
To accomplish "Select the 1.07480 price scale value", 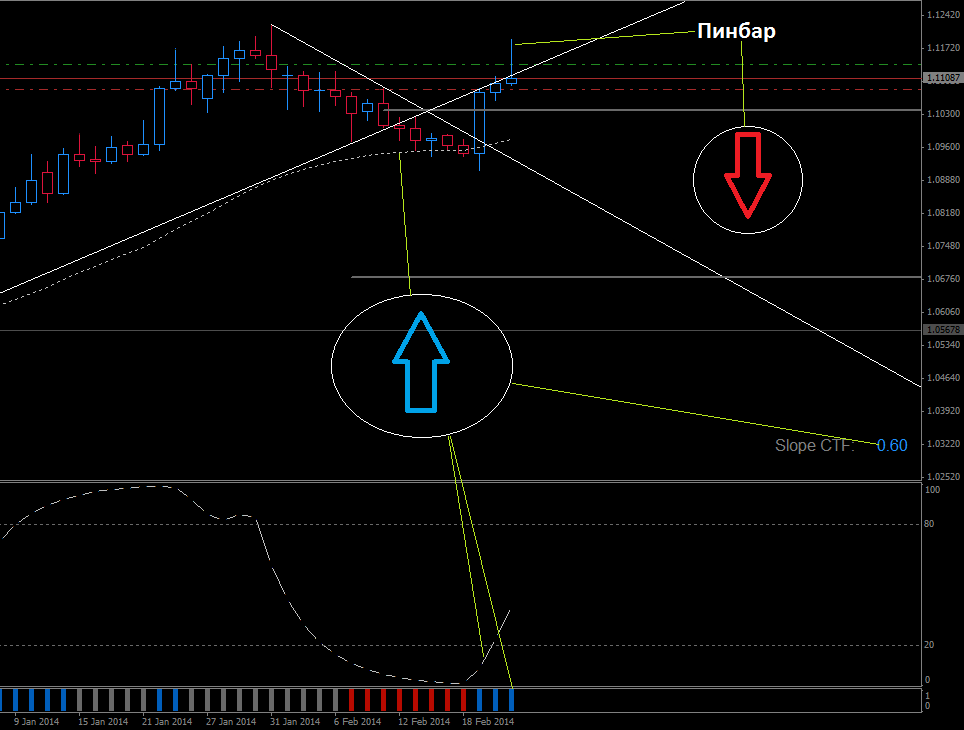I will tap(943, 246).
